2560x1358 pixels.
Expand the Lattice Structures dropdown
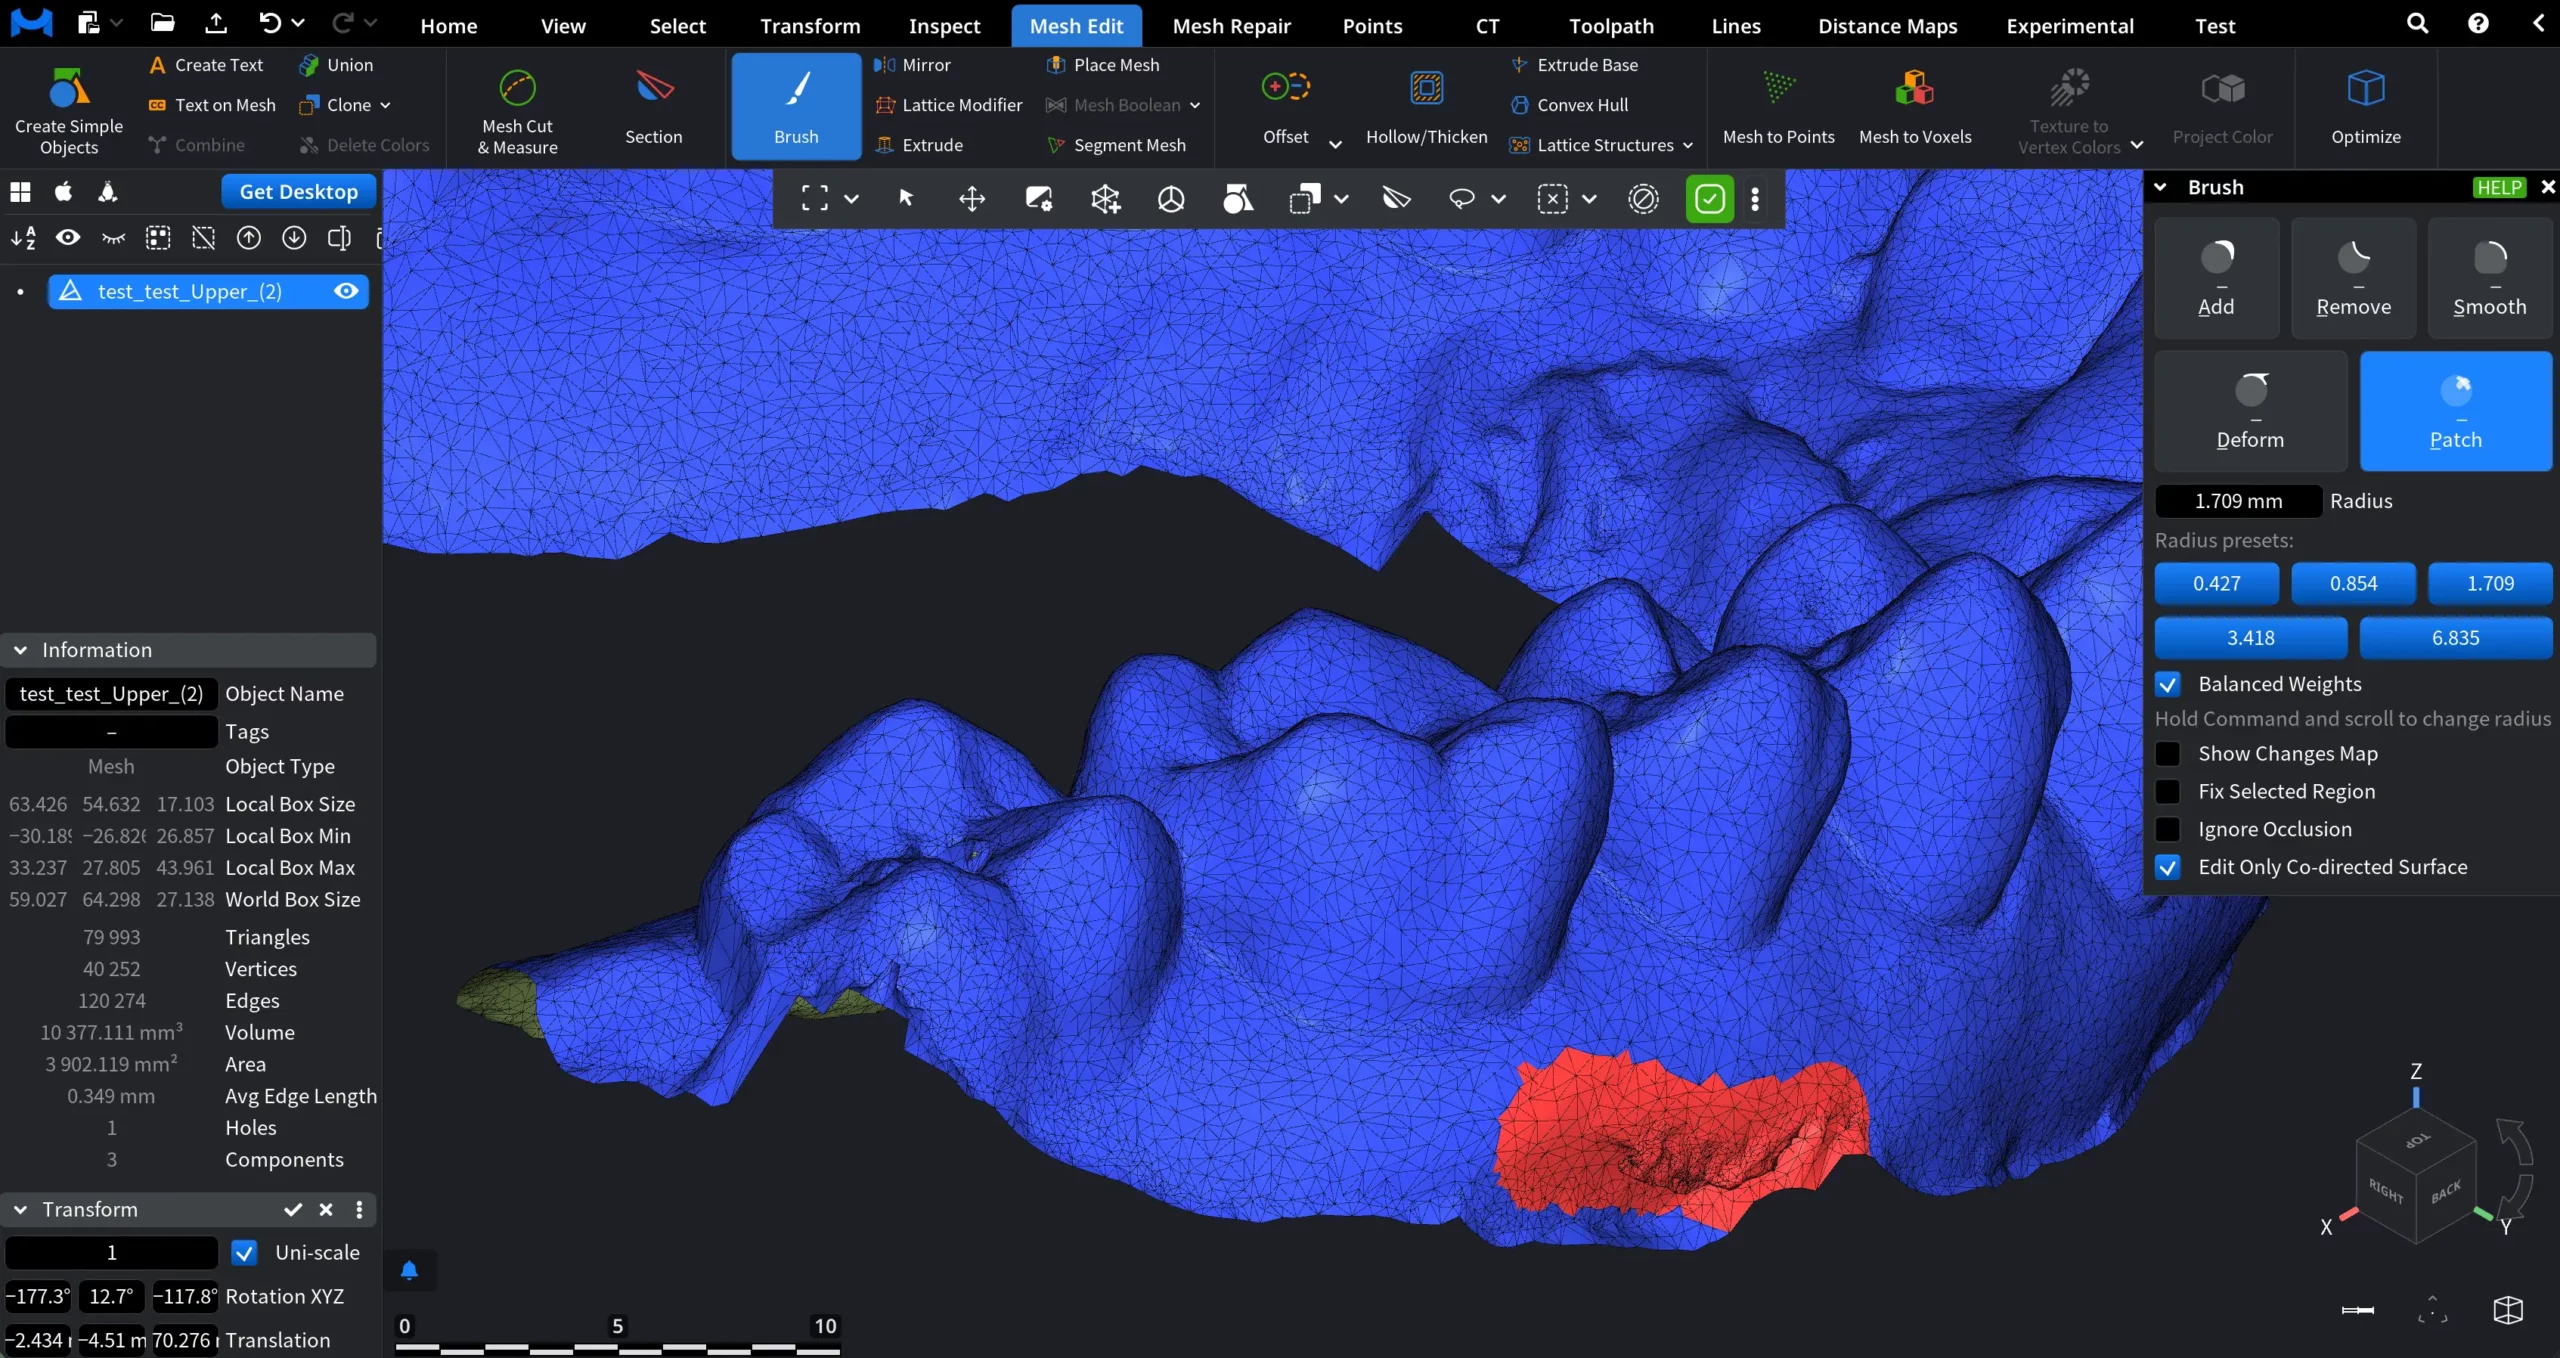(1688, 145)
